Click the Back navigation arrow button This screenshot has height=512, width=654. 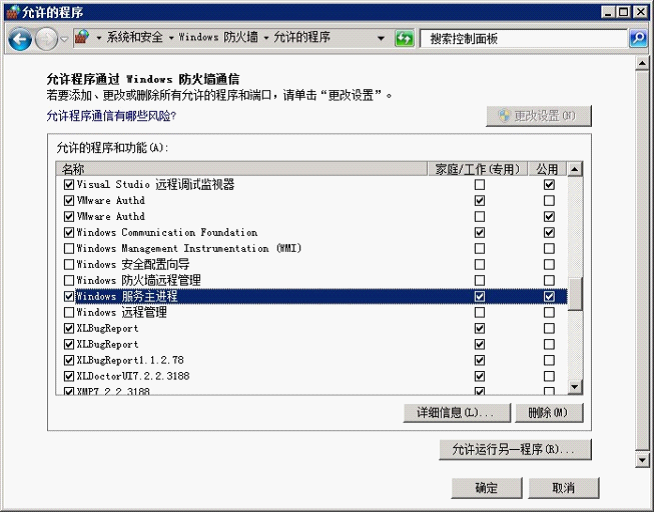pos(19,39)
